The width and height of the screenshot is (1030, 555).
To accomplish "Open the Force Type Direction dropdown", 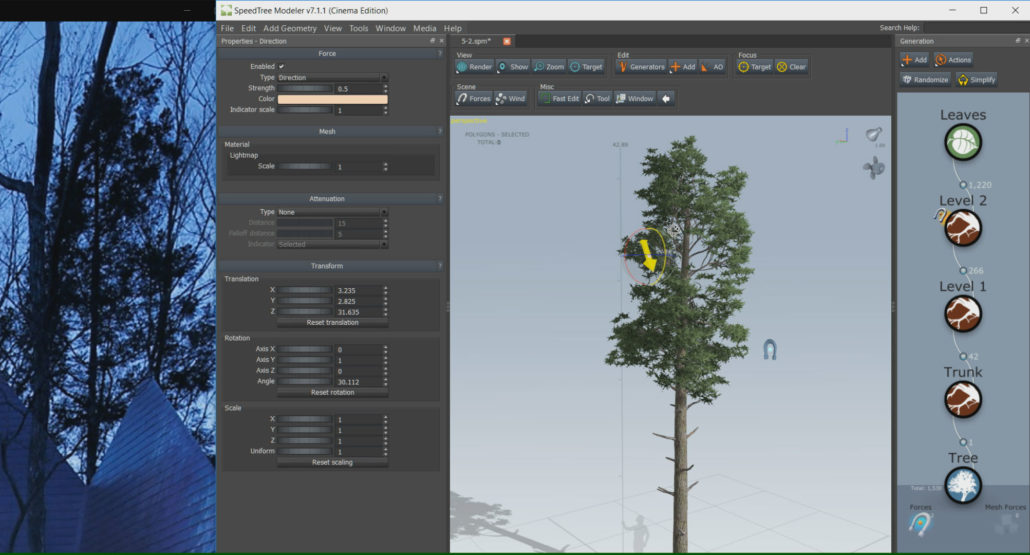I will [x=332, y=78].
